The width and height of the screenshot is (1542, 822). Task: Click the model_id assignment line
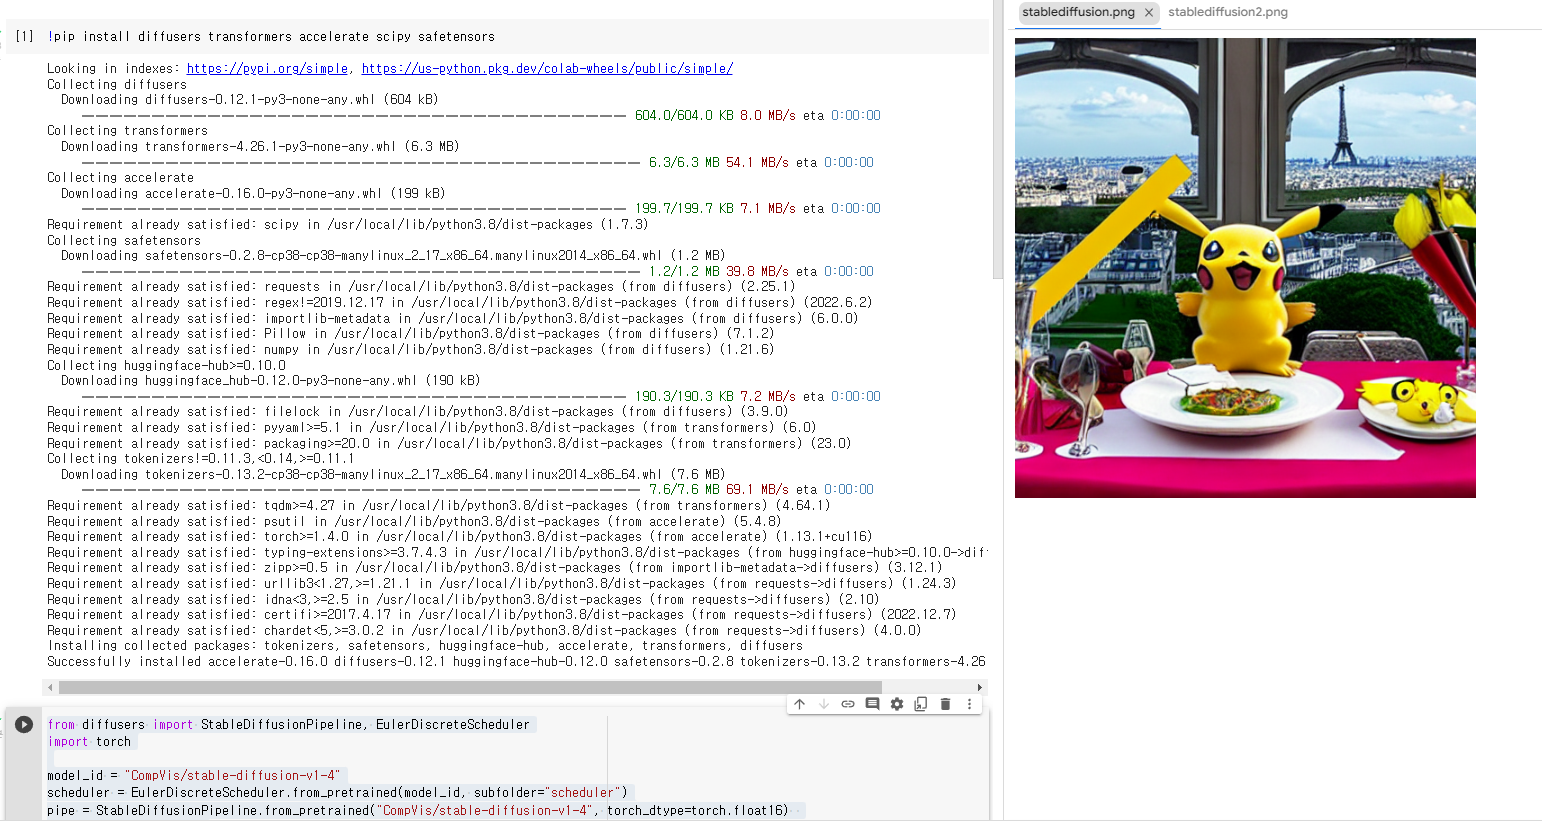[x=194, y=775]
